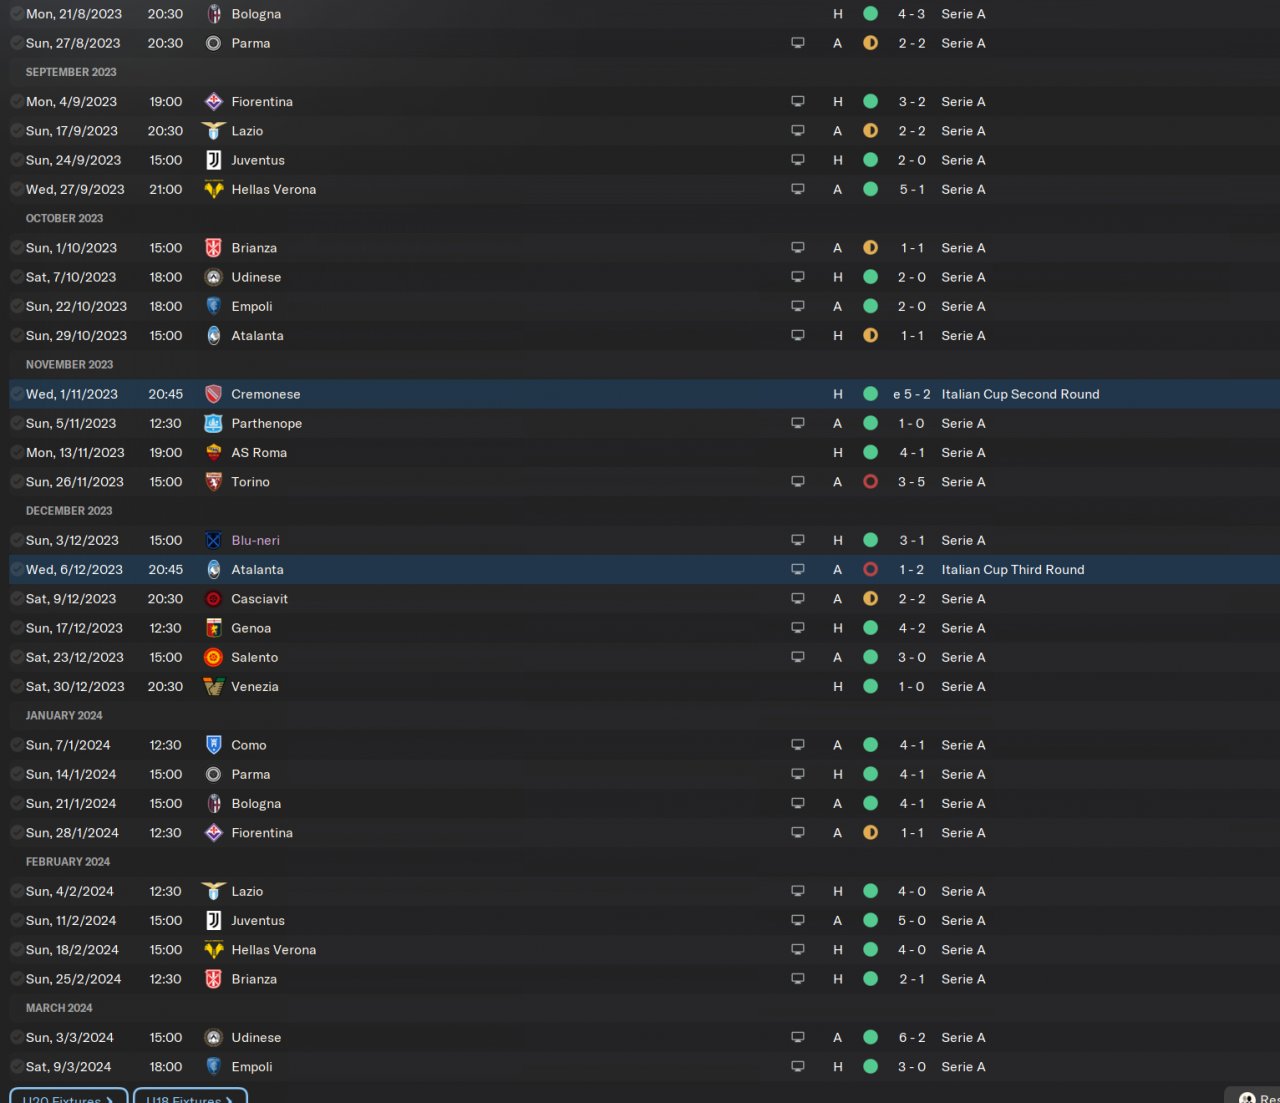Open the U20 Fixtures button

coord(68,1097)
